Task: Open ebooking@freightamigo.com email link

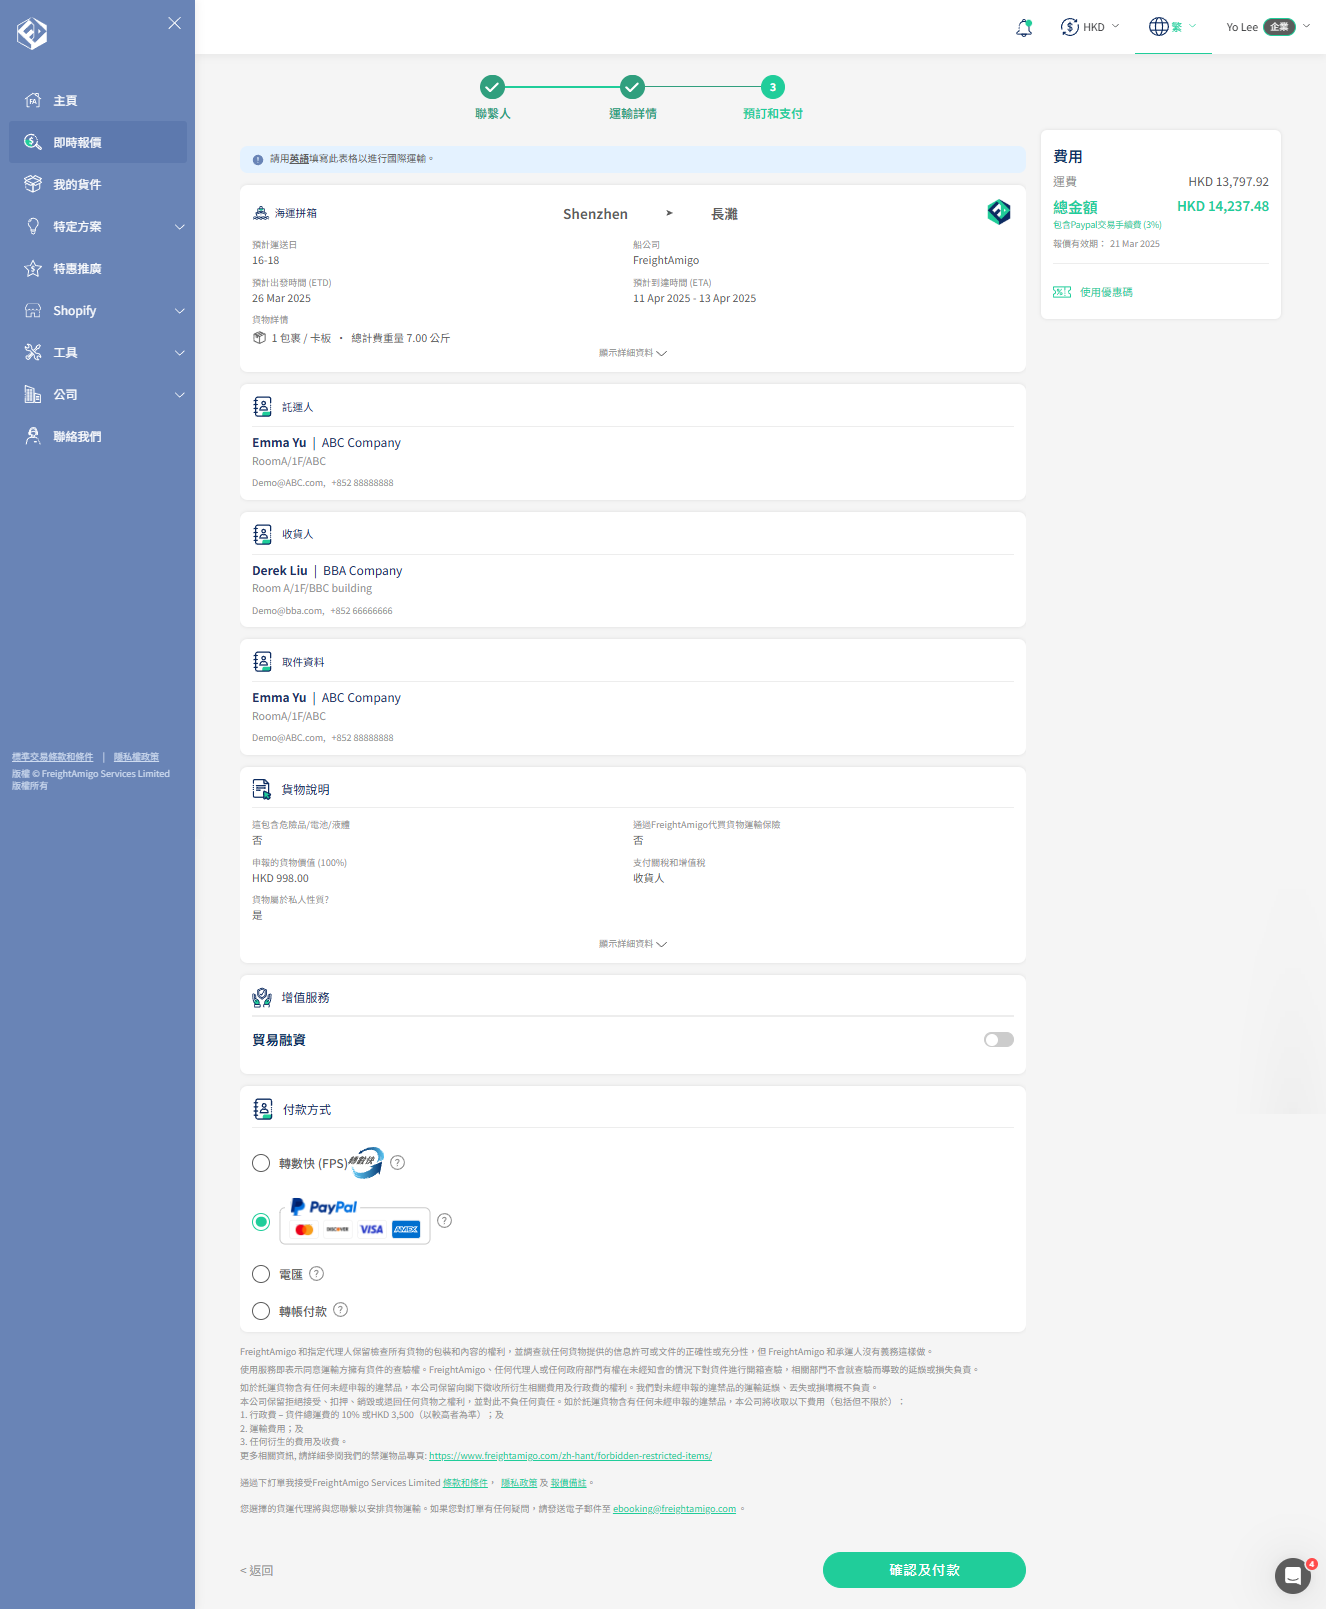Action: pos(674,1509)
